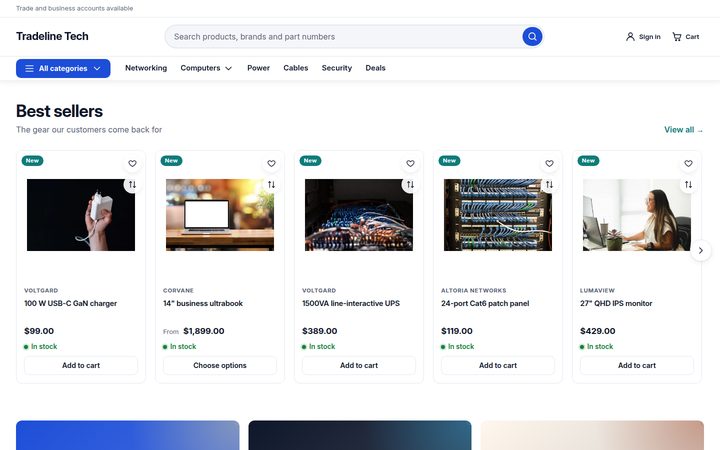Click the CORVANE brand label
The image size is (720, 450).
[x=178, y=291]
